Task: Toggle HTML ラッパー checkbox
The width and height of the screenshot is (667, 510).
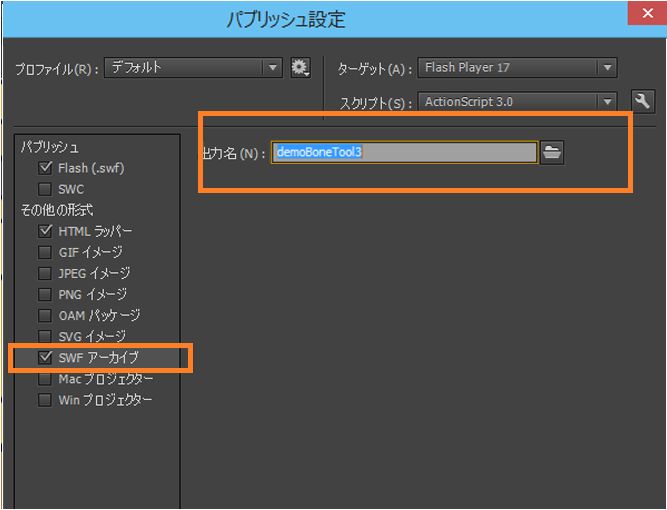Action: click(45, 231)
